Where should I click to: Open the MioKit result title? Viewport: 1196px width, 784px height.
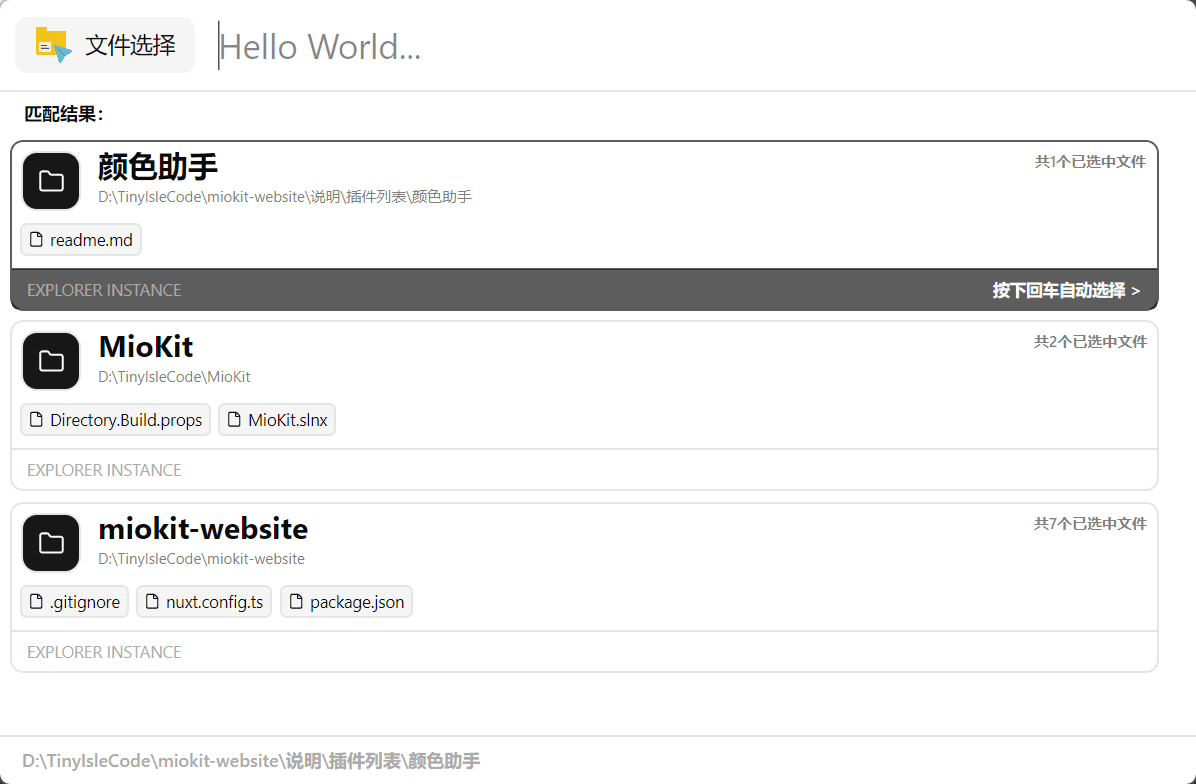point(146,347)
